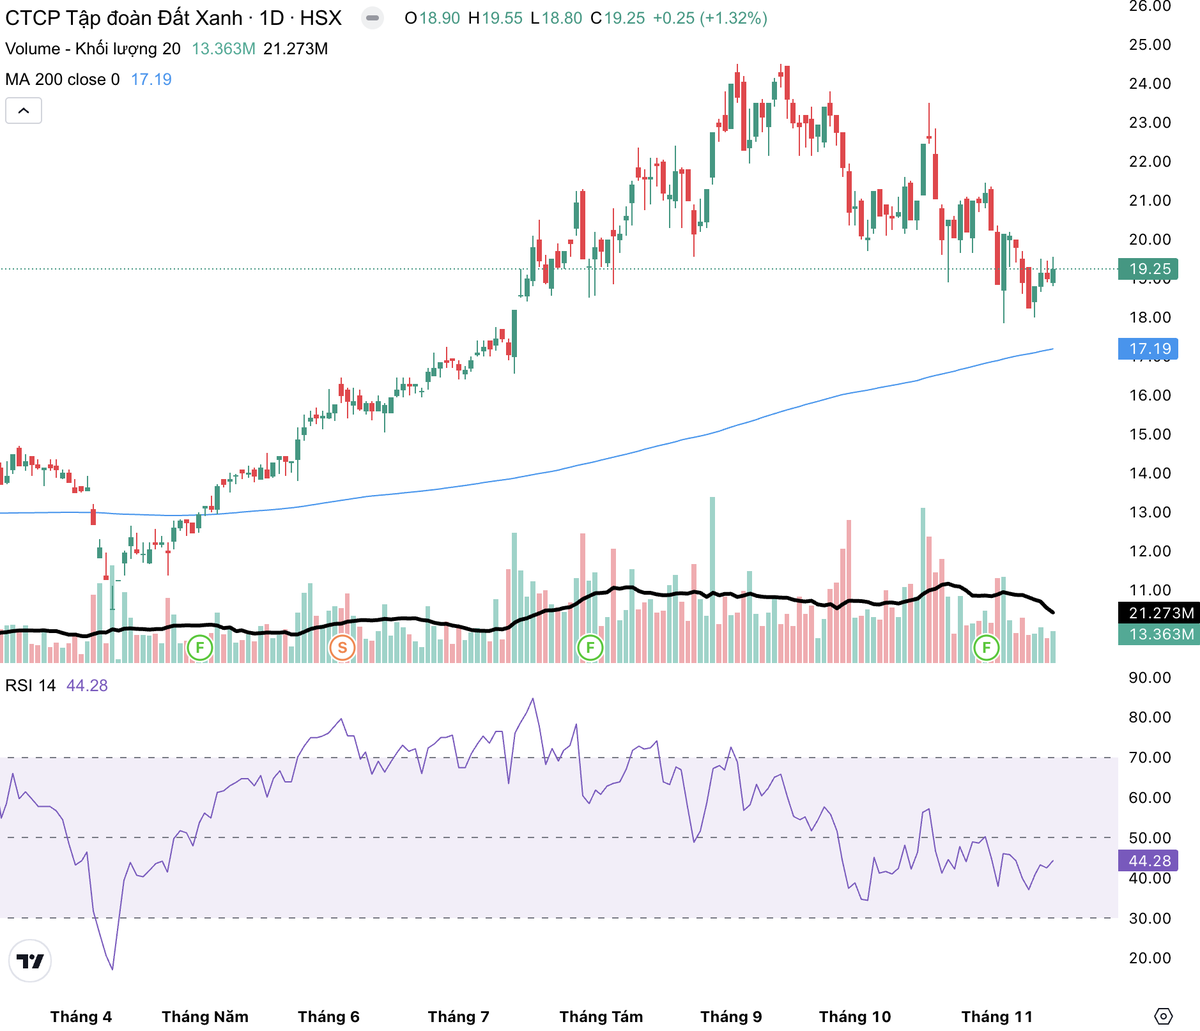Click the 25.00 level on price axis
The image size is (1200, 1031).
coord(1149,45)
